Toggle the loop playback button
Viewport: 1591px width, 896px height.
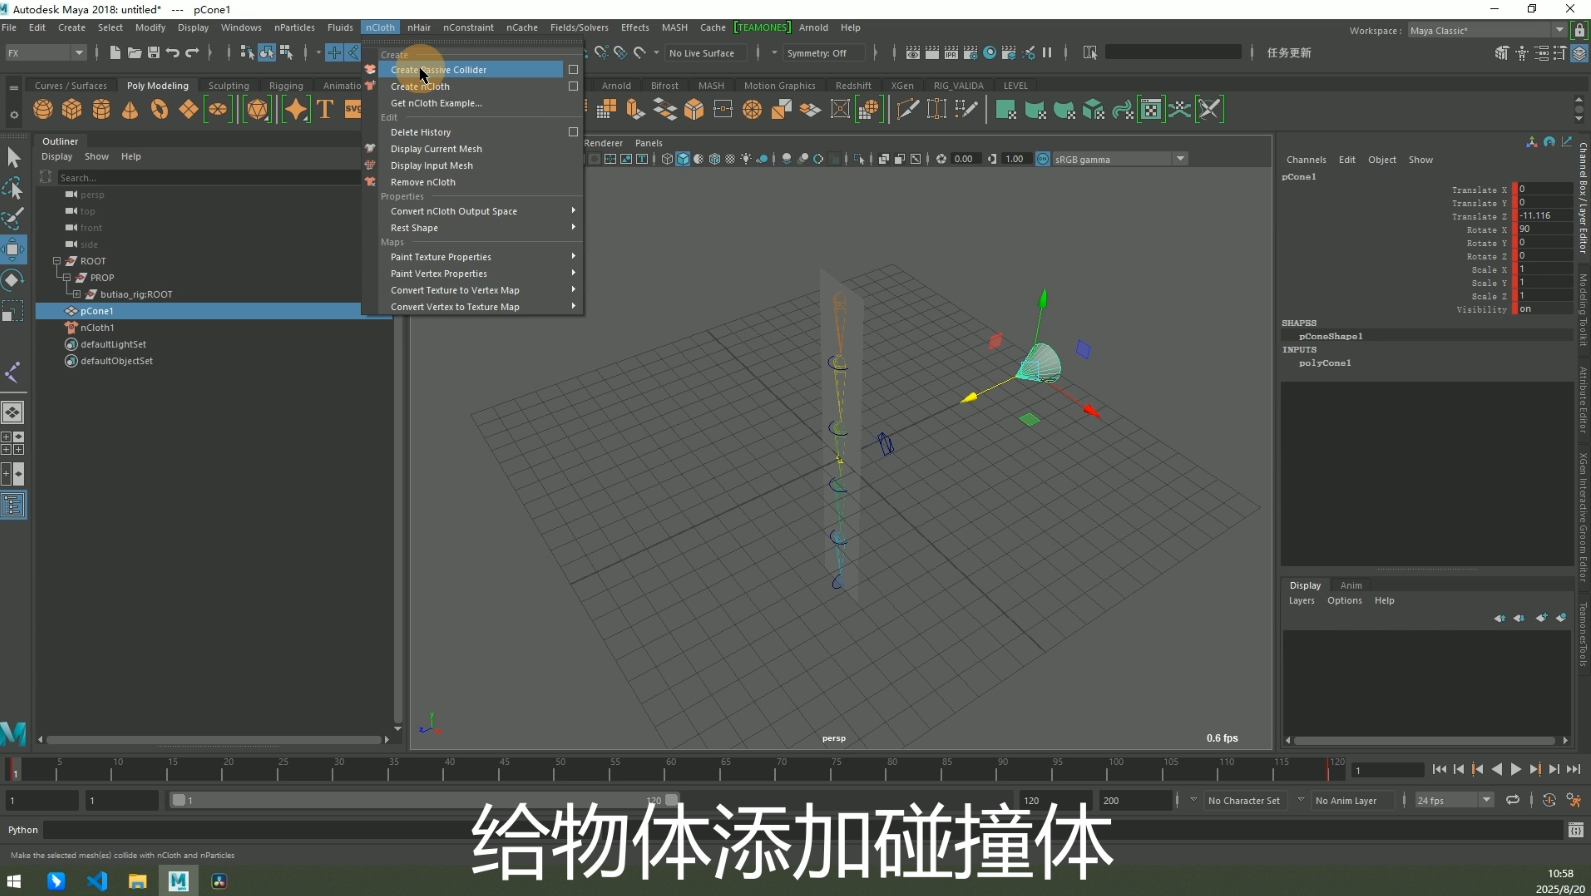1512,800
